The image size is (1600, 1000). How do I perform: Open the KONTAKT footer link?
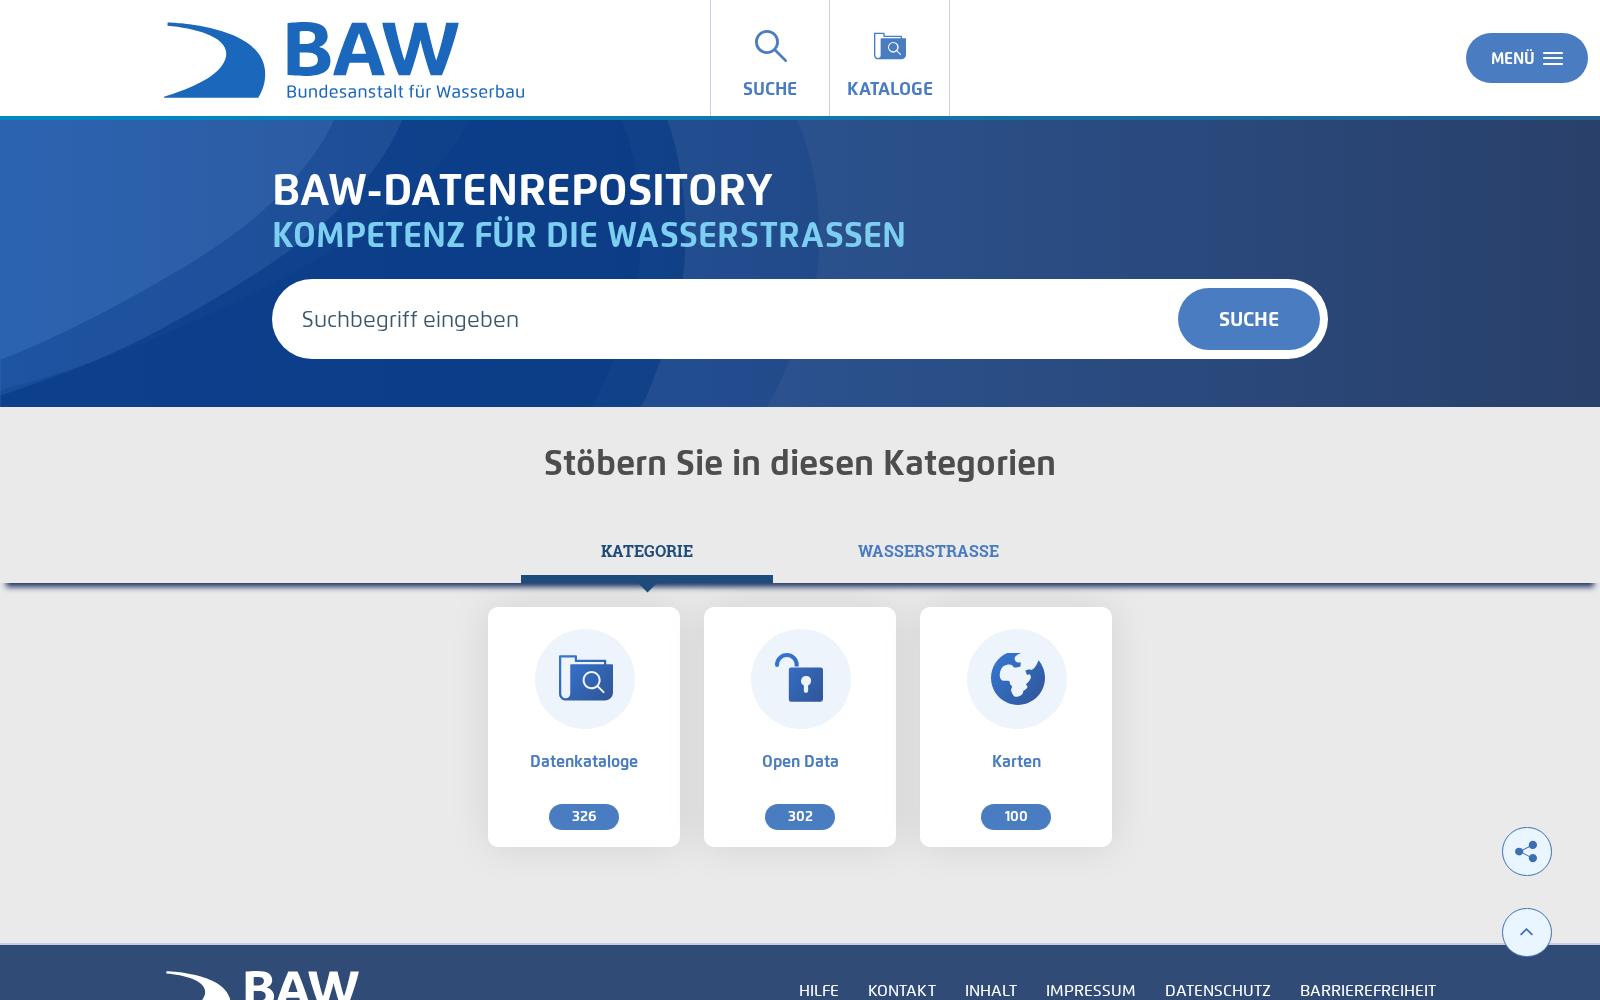[902, 990]
